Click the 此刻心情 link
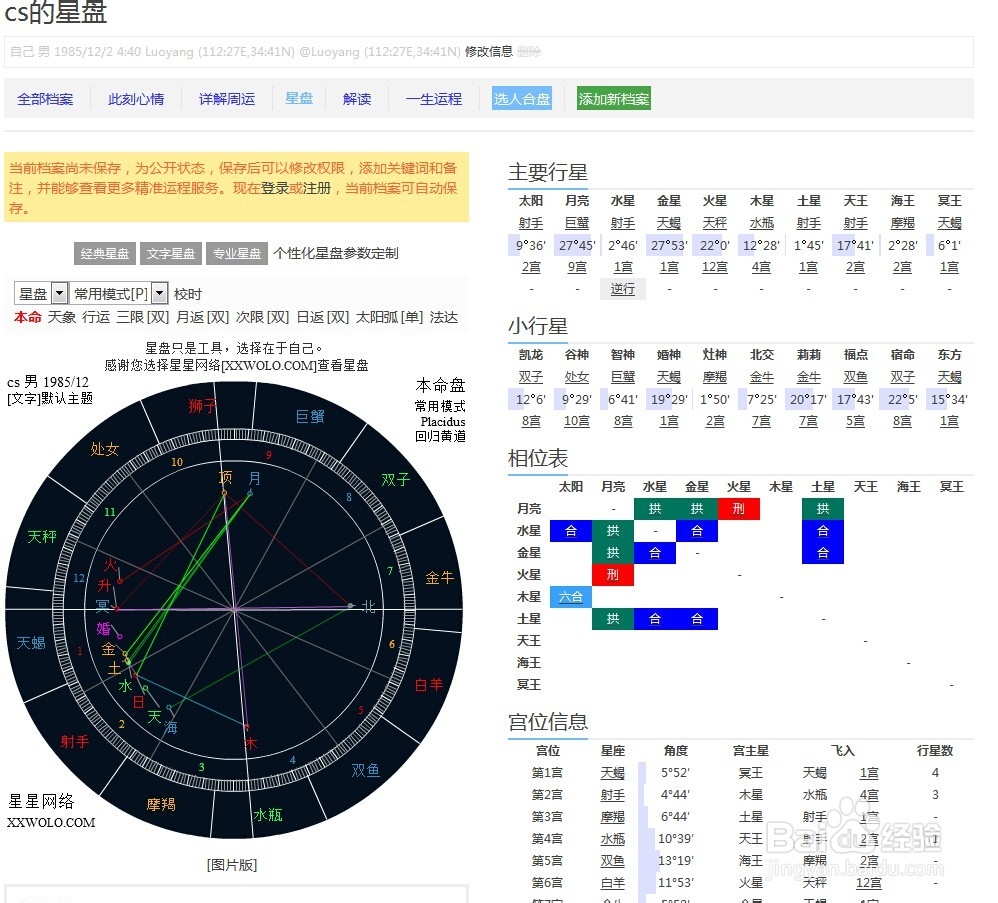 135,99
